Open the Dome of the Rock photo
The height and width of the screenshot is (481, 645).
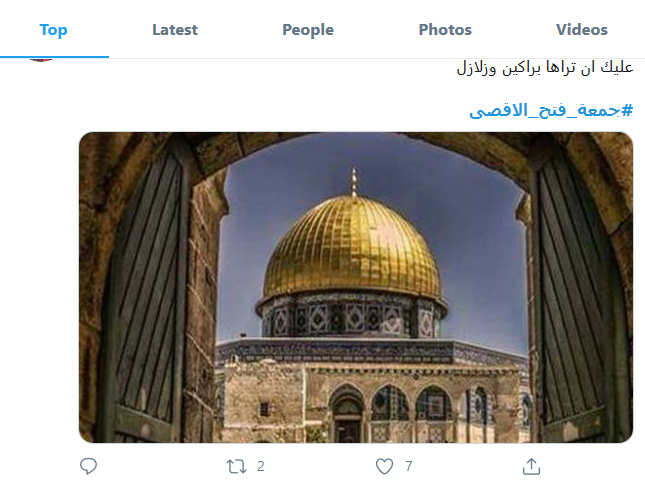[x=356, y=287]
